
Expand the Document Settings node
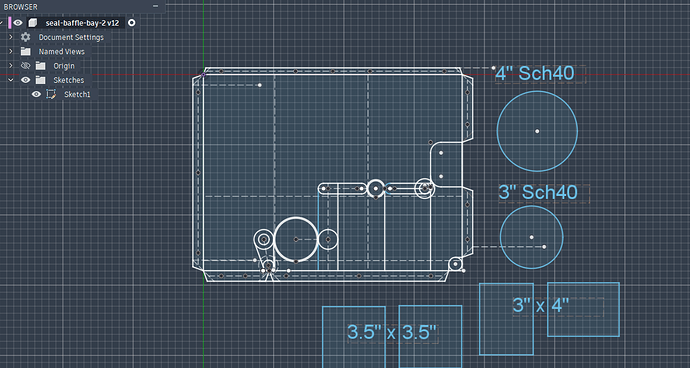pyautogui.click(x=11, y=37)
